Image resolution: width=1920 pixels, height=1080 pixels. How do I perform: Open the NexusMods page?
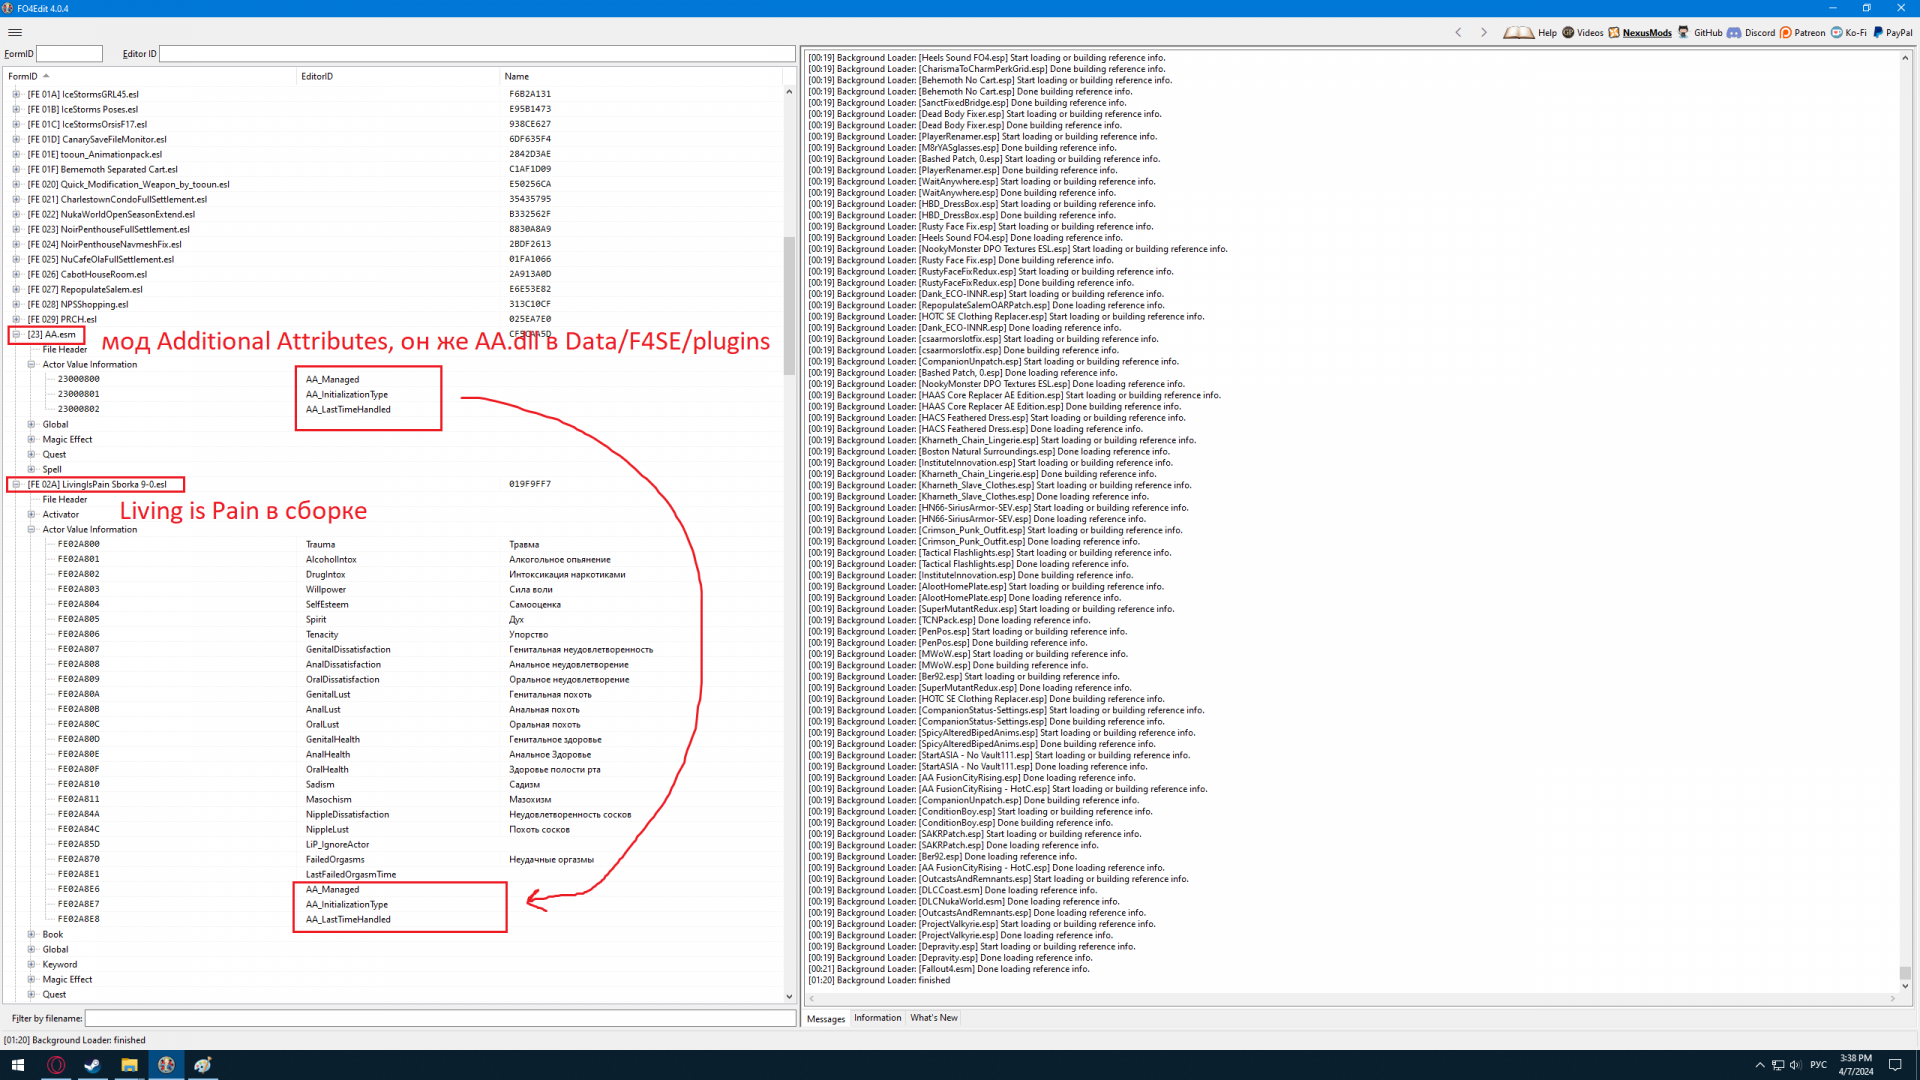click(1639, 33)
